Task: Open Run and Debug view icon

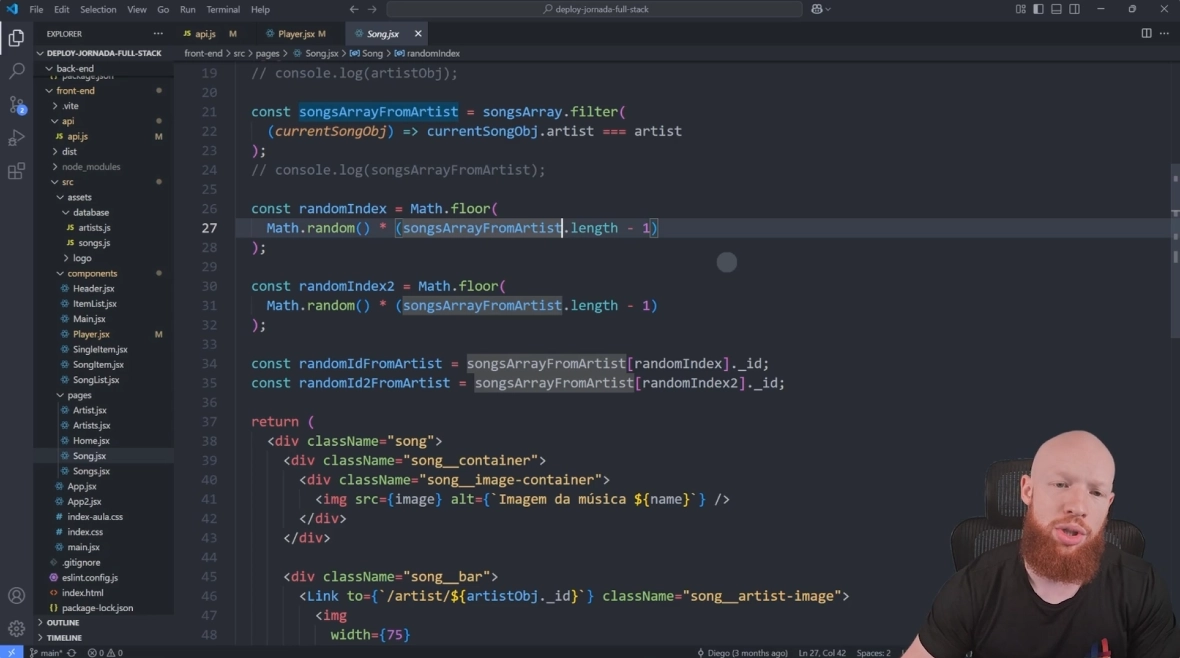Action: pyautogui.click(x=16, y=138)
